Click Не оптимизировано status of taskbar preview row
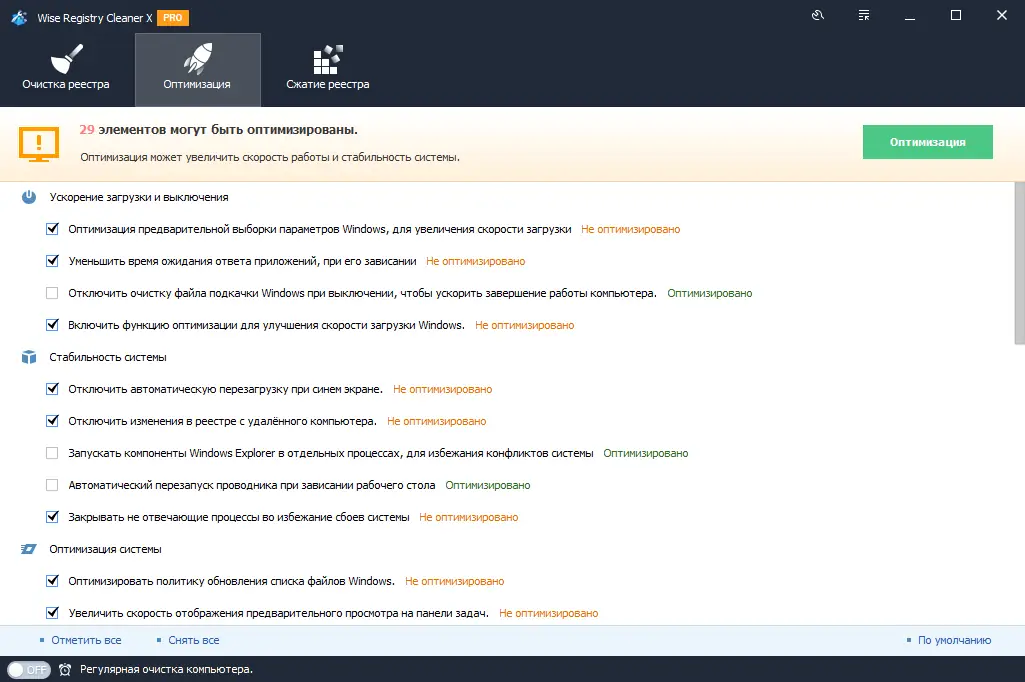Image resolution: width=1025 pixels, height=682 pixels. [x=548, y=613]
